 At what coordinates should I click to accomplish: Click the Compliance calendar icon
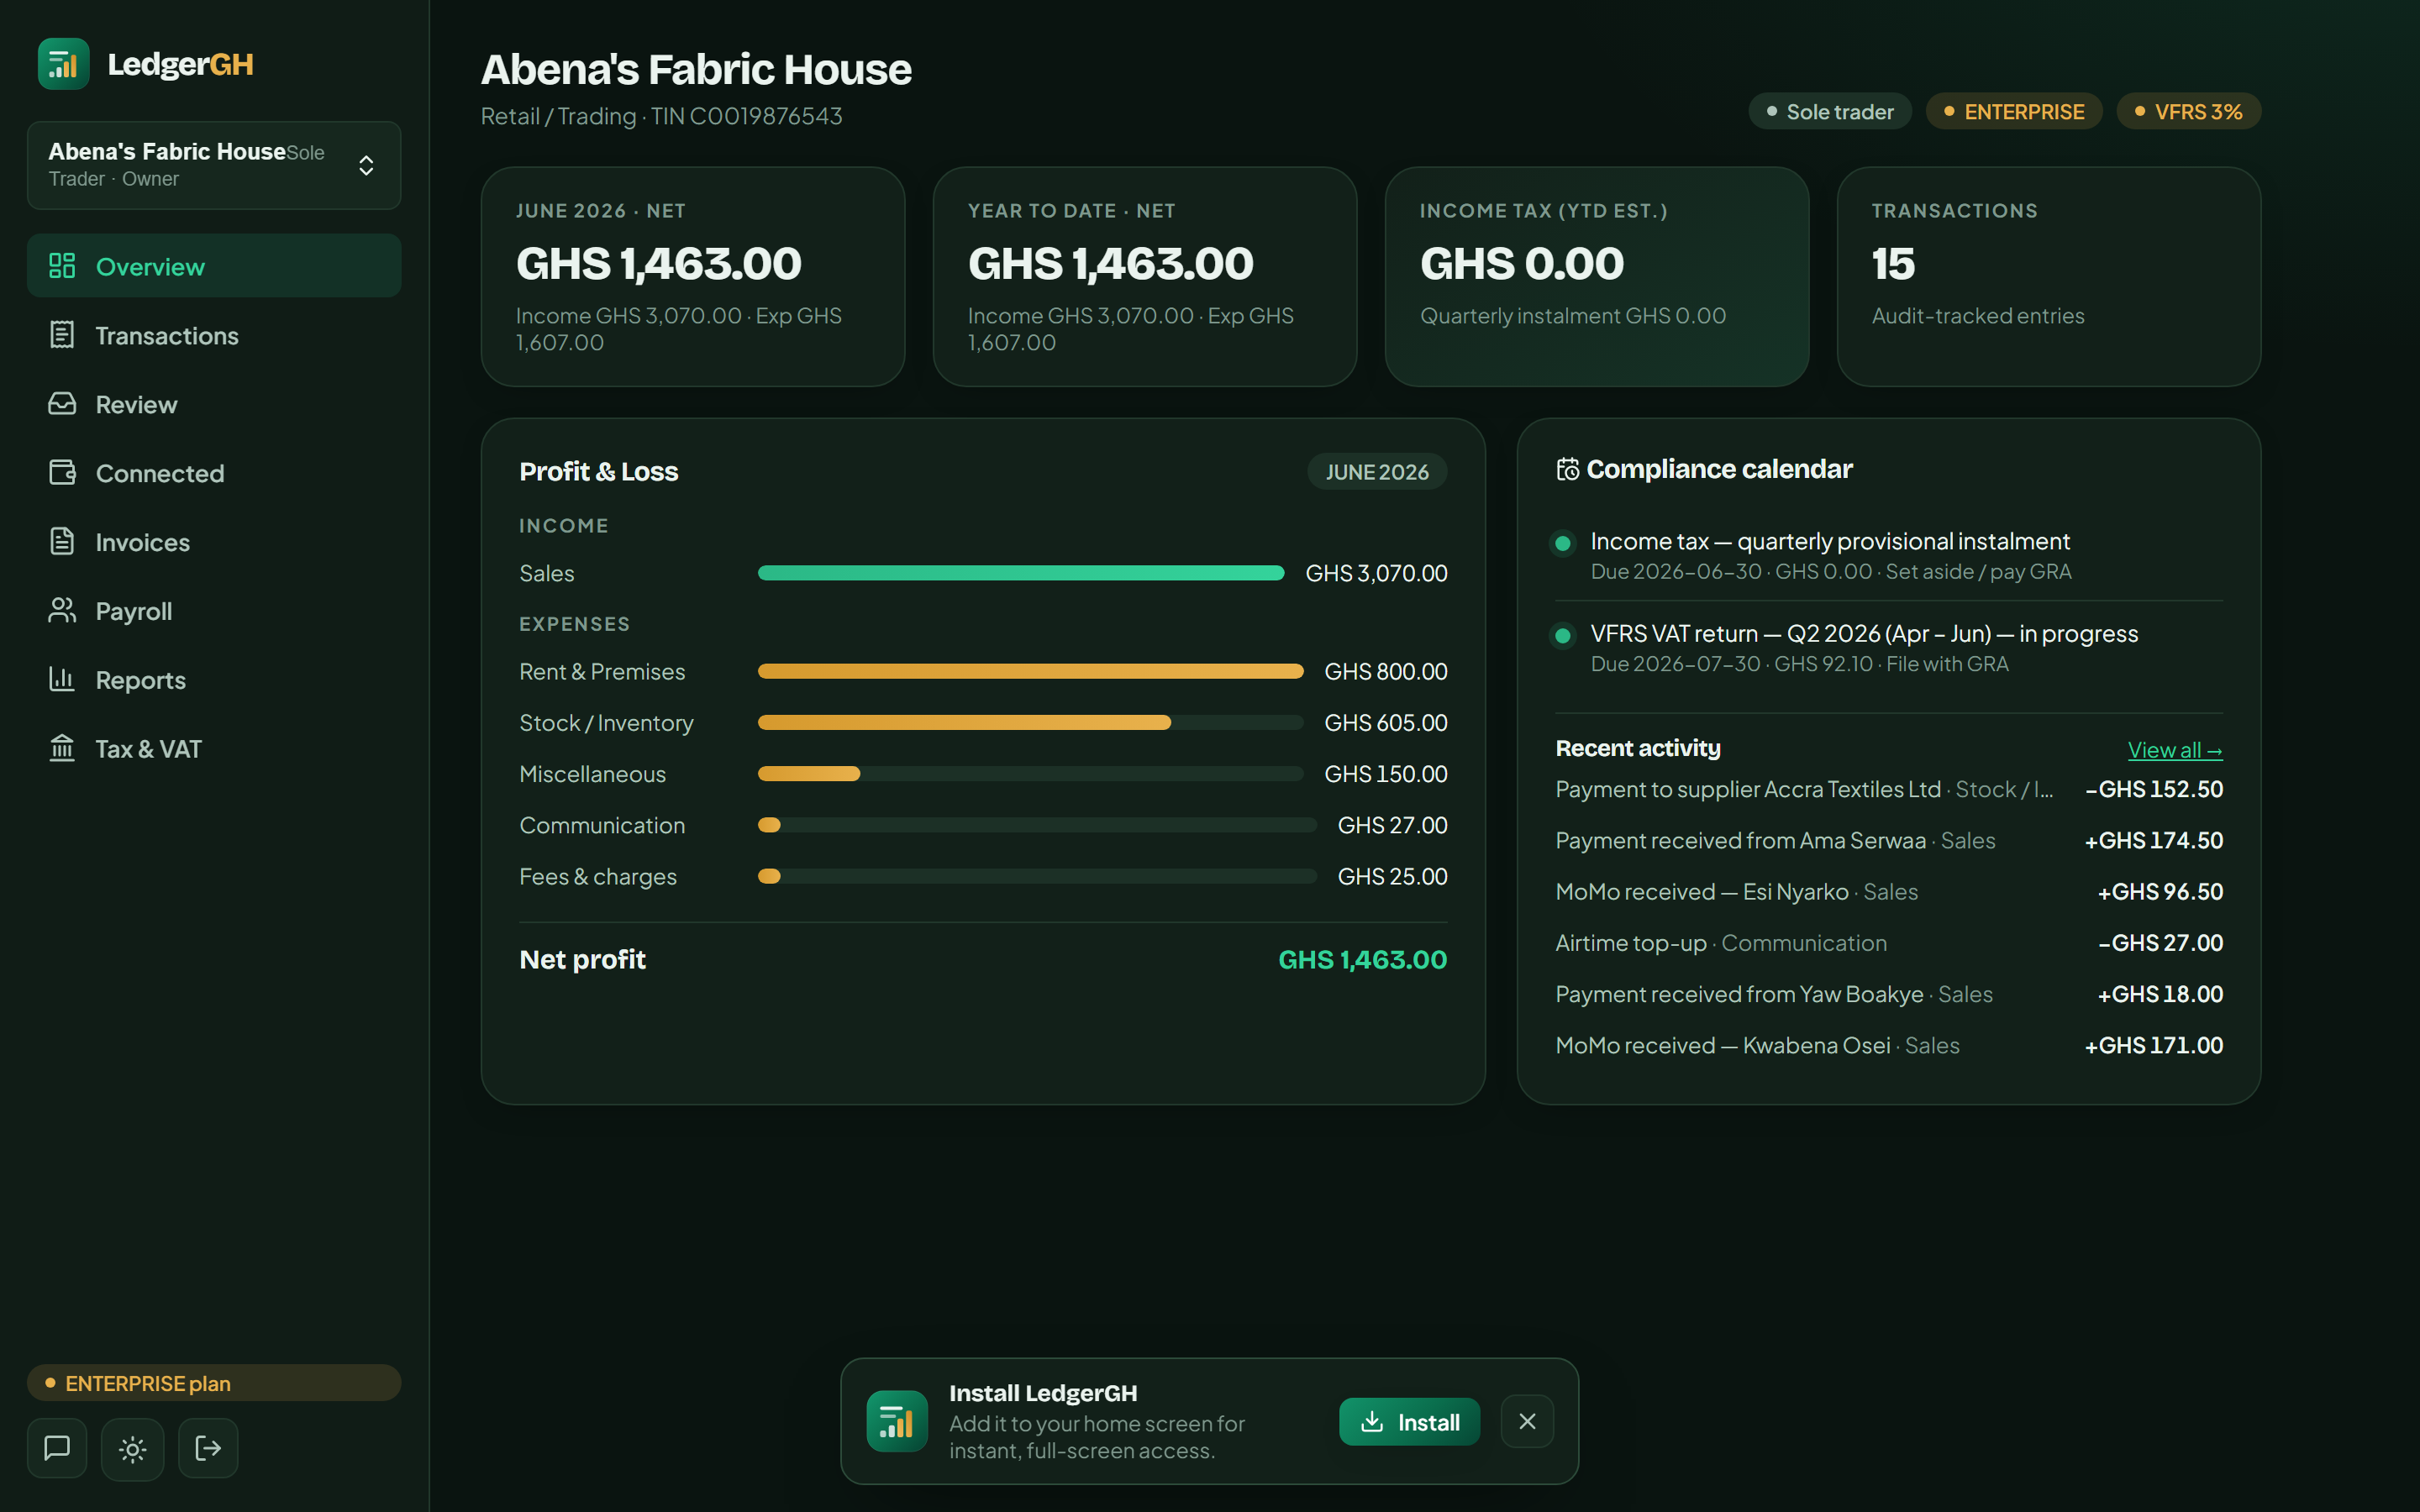1567,469
